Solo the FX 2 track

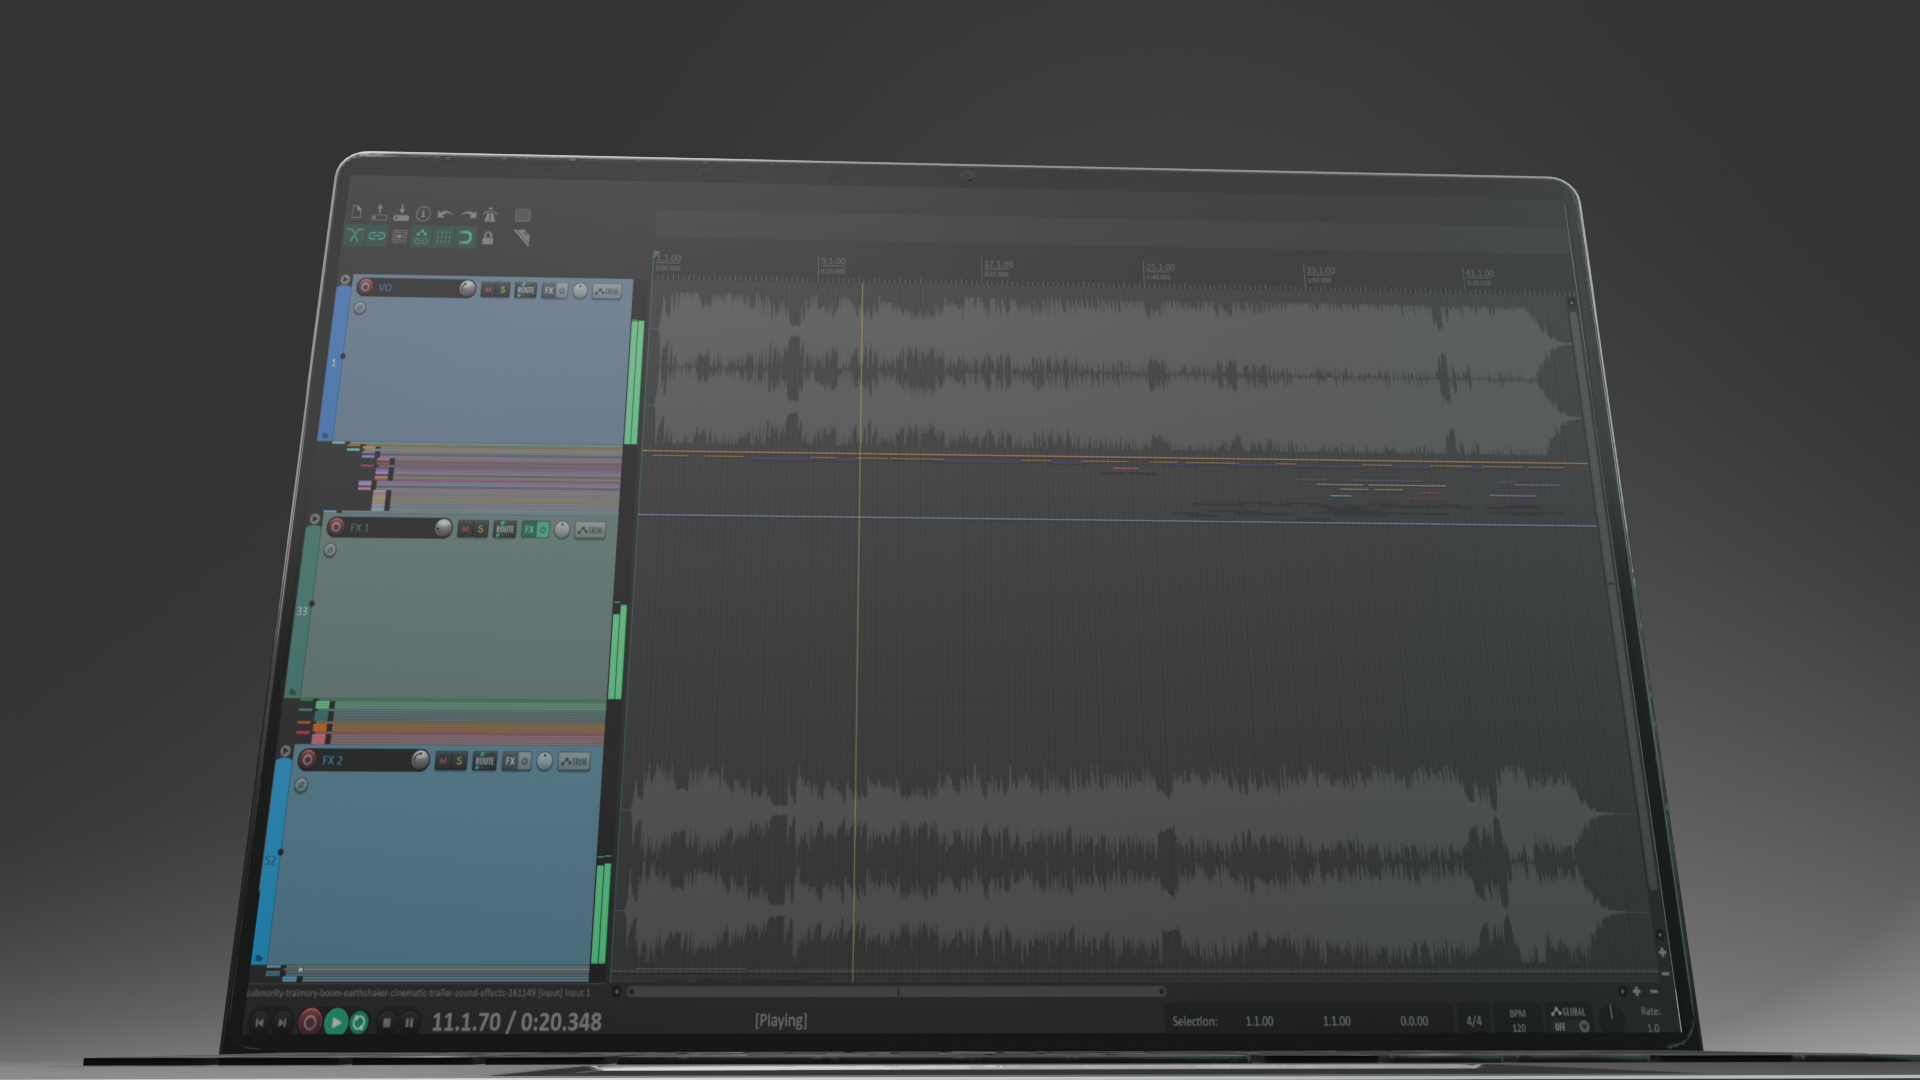tap(459, 761)
